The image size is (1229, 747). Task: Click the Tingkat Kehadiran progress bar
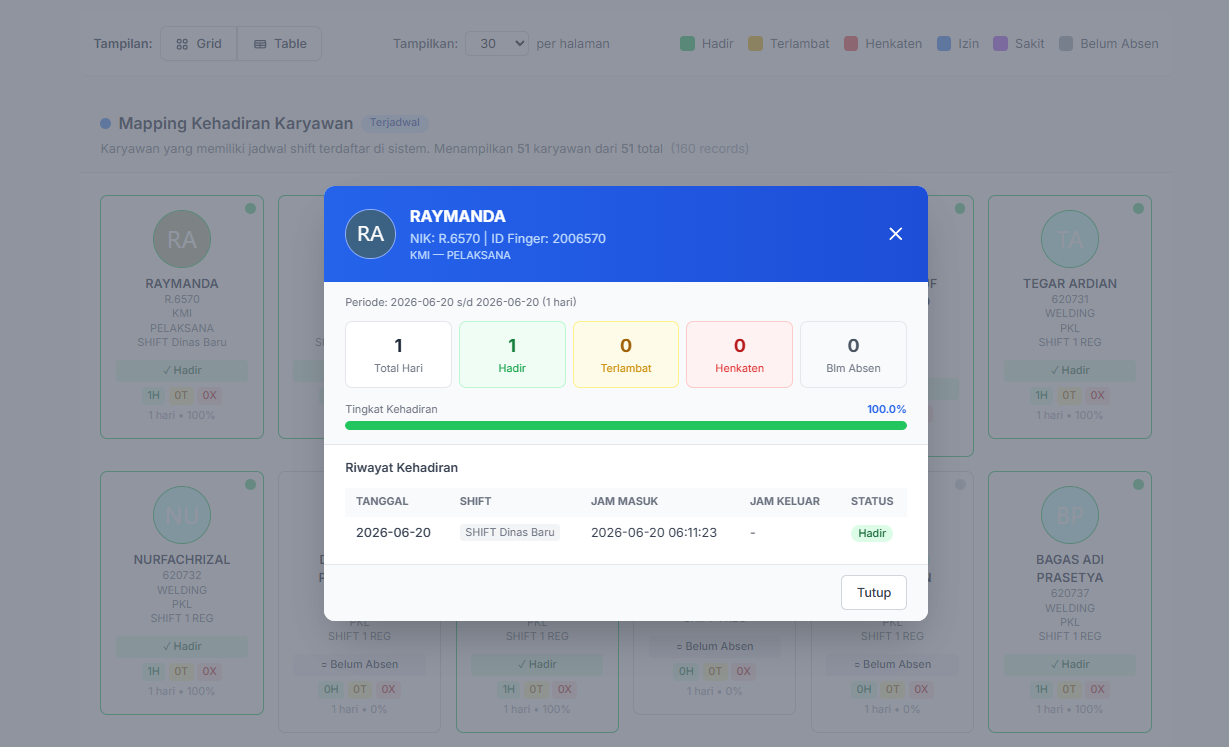(x=626, y=426)
